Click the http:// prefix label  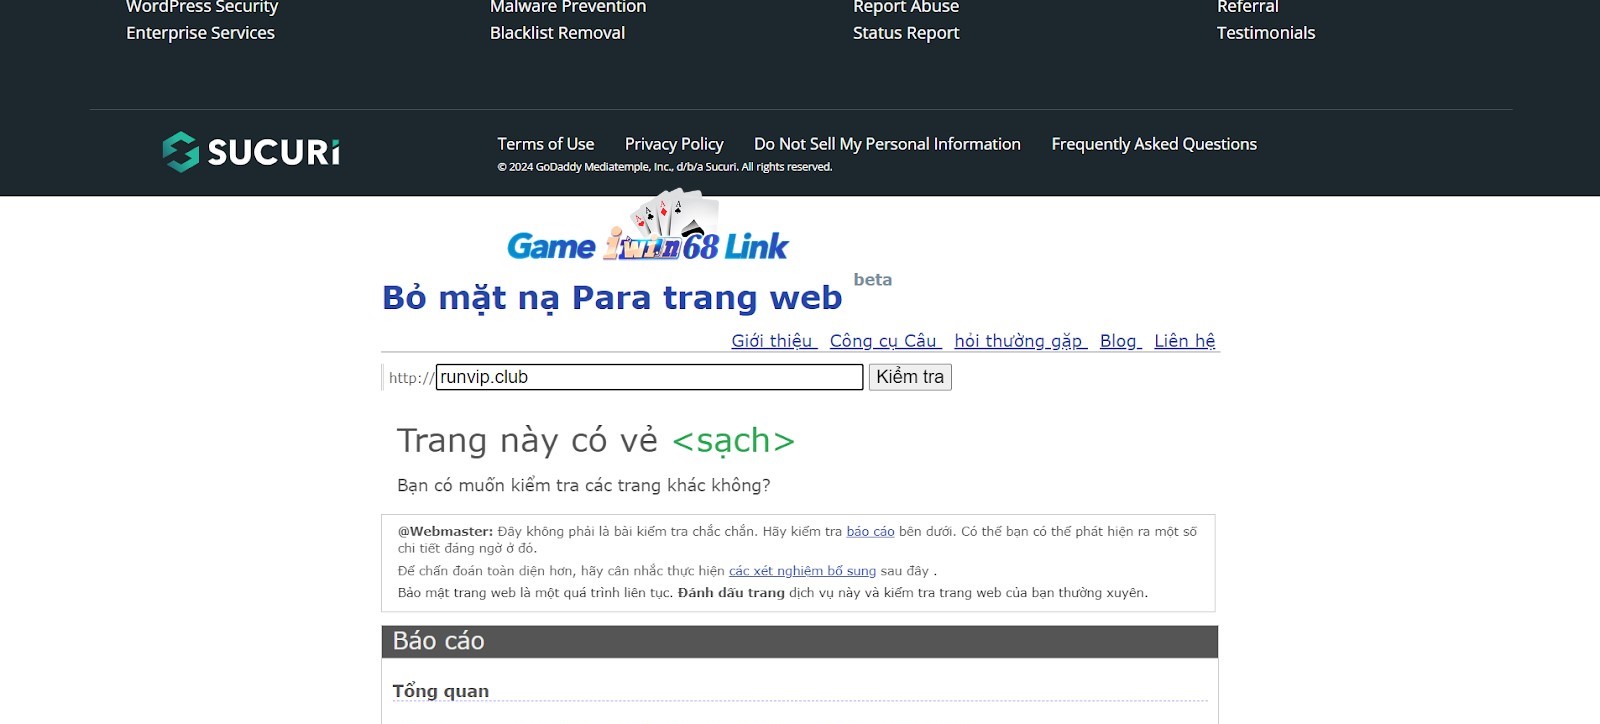(411, 378)
